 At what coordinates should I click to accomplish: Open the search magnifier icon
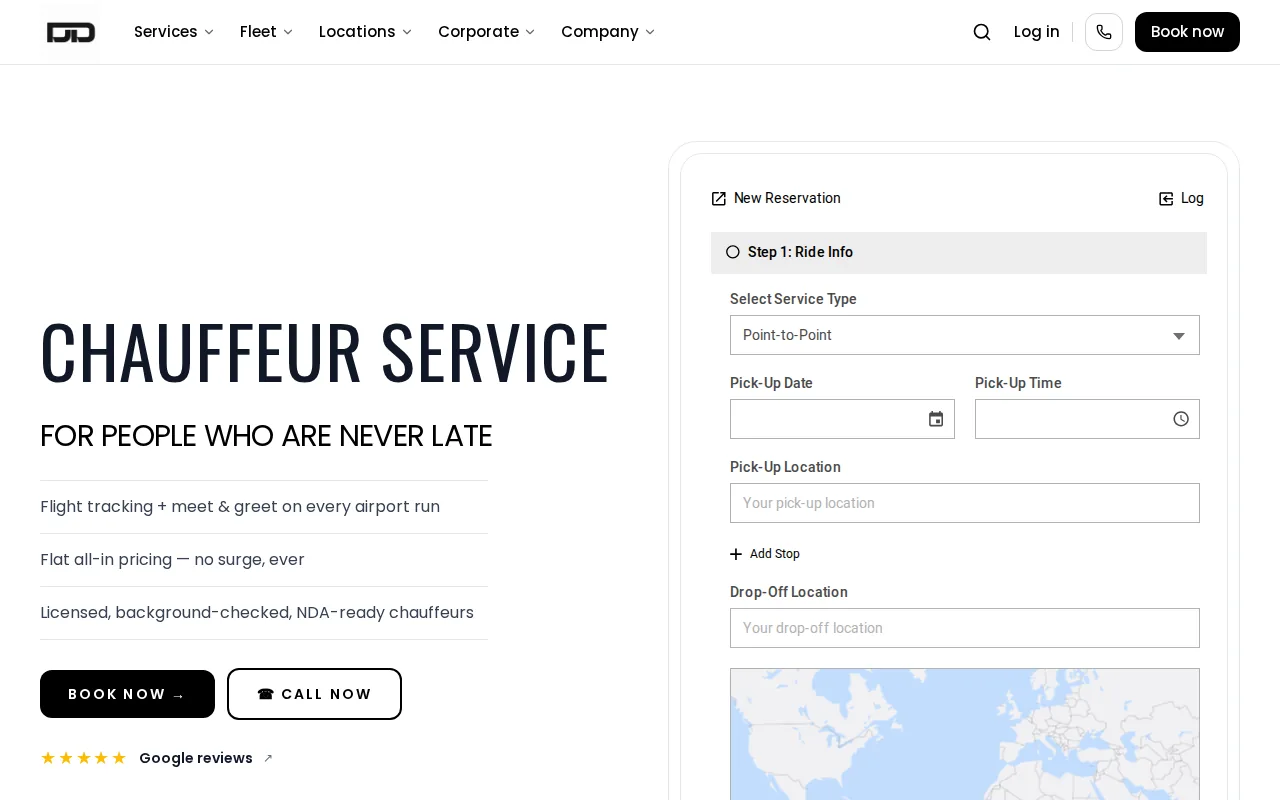pos(982,32)
